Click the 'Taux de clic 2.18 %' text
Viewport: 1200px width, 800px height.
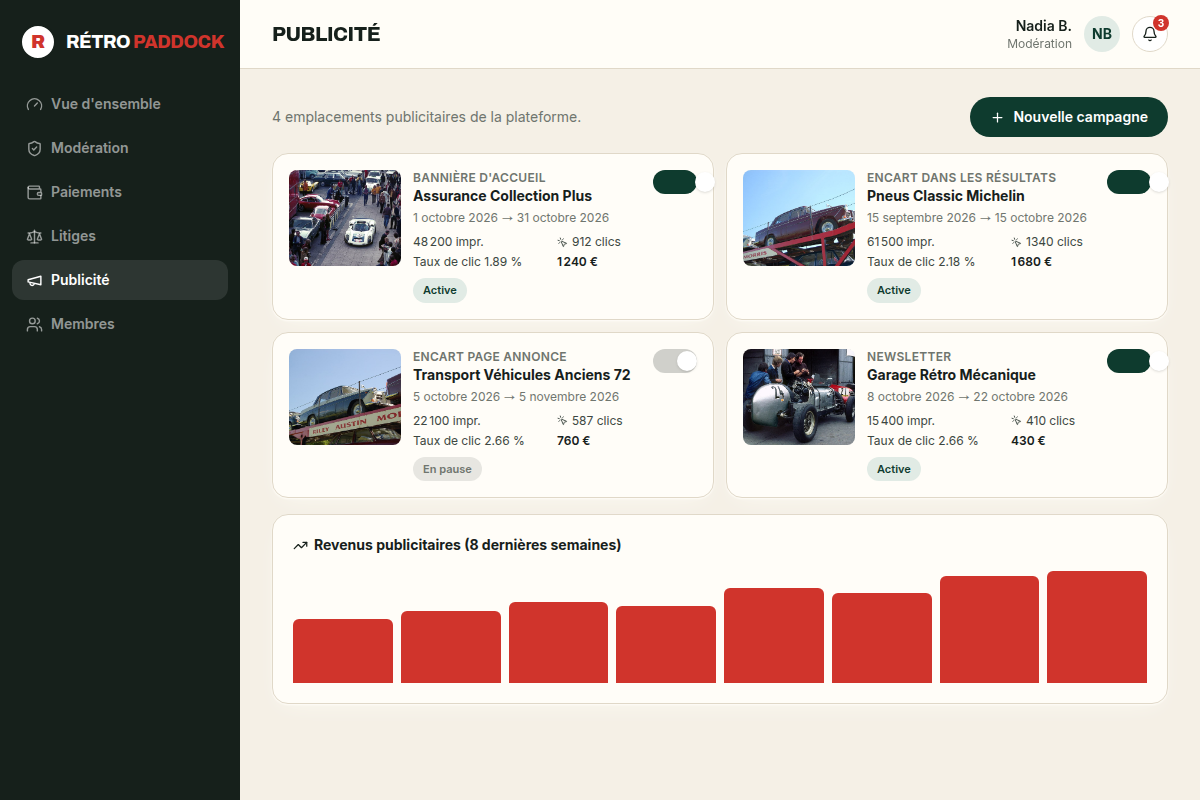click(922, 262)
